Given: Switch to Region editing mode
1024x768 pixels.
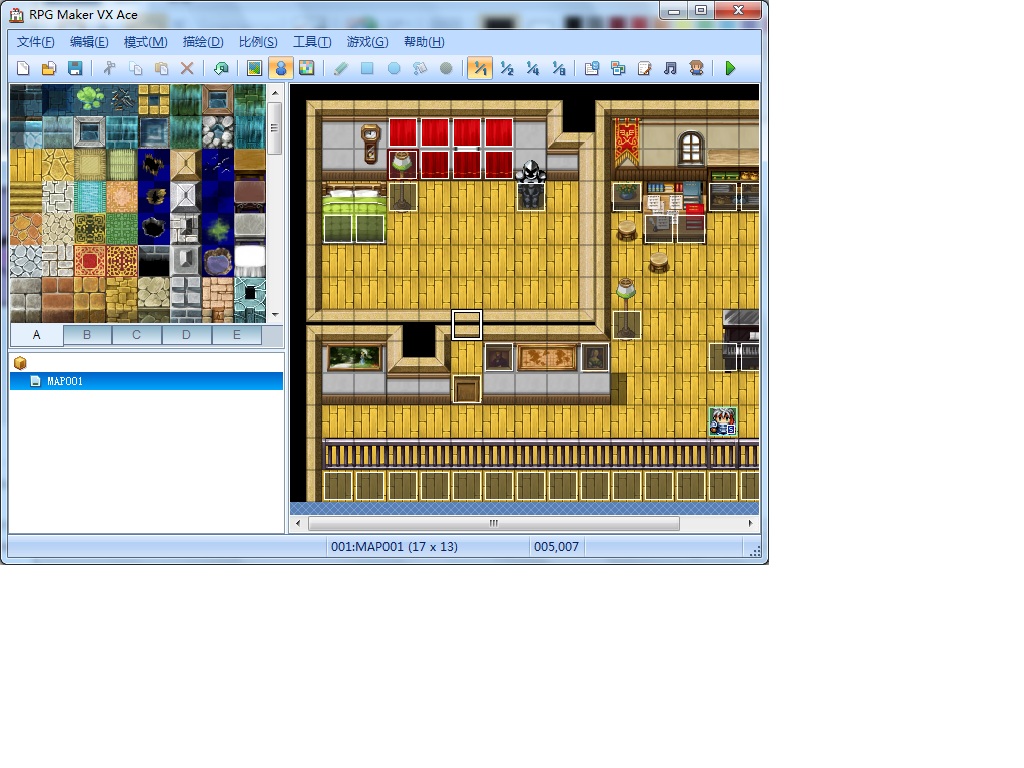Looking at the screenshot, I should pos(307,68).
